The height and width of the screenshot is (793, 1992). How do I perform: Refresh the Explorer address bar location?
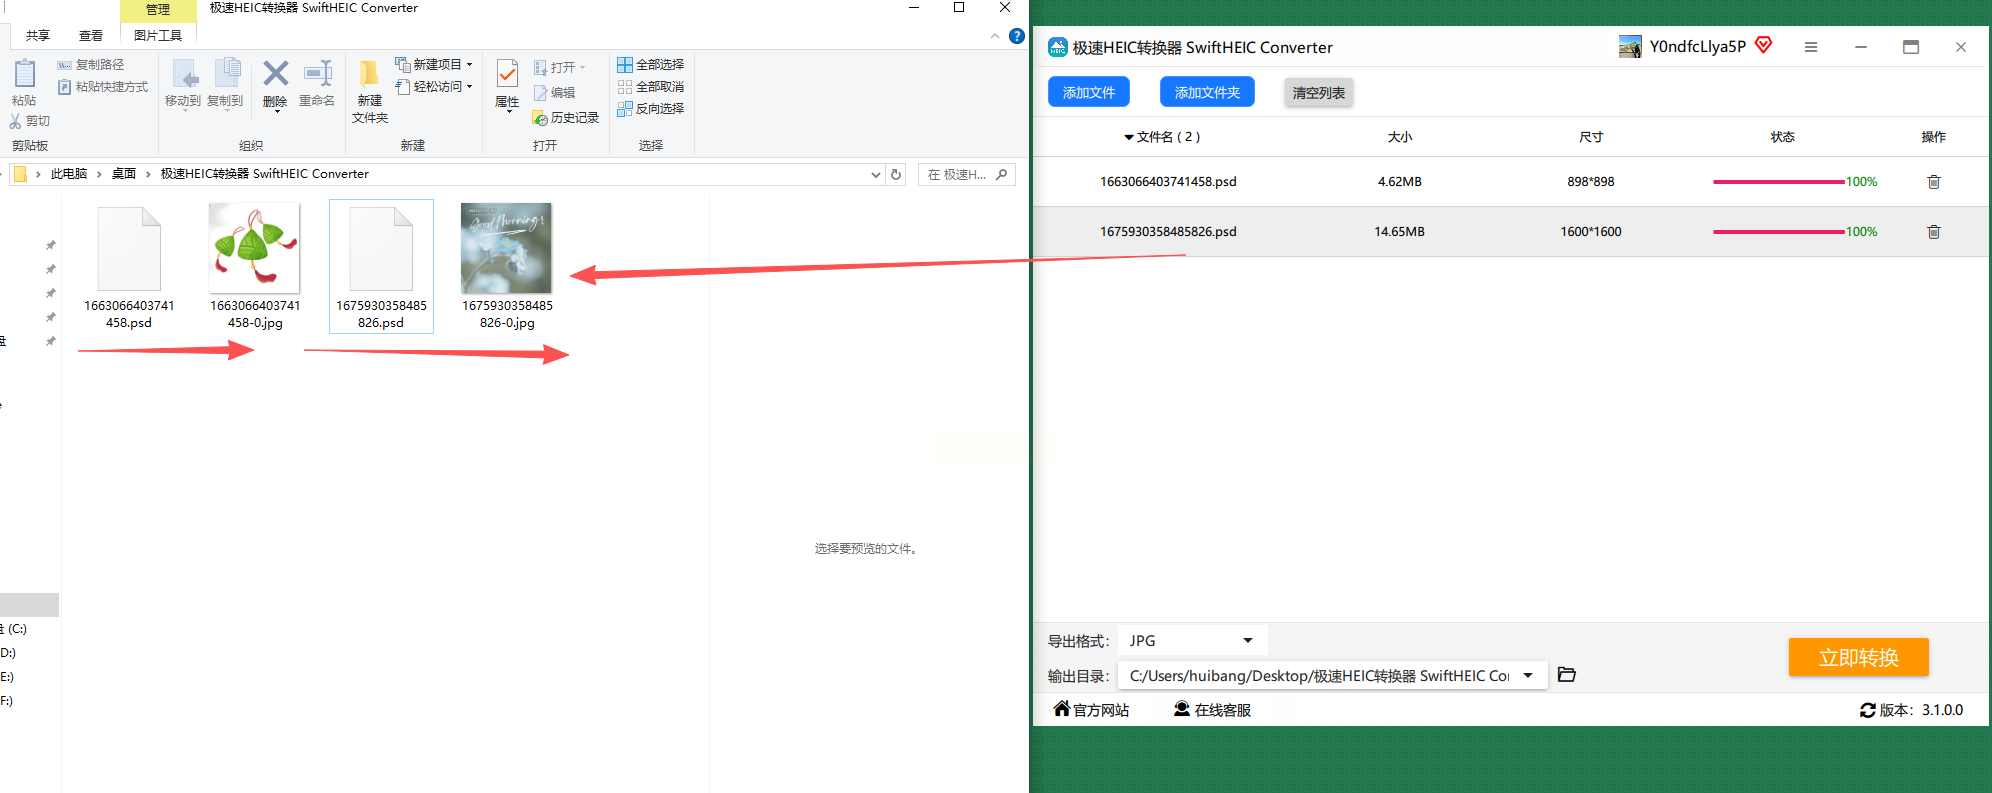pos(896,174)
